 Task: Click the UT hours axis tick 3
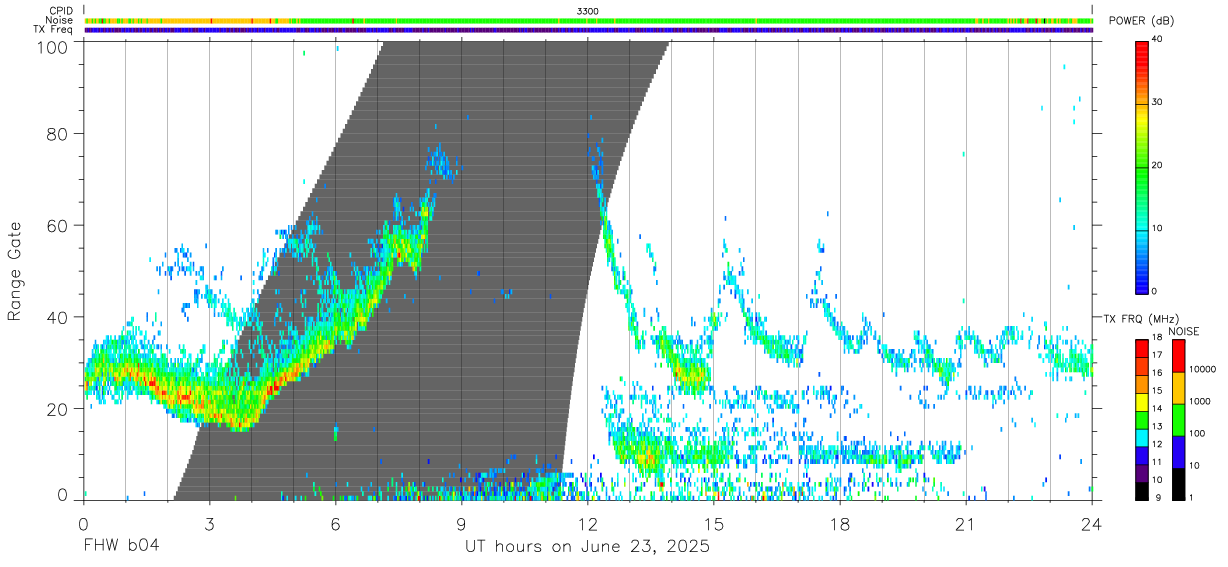click(210, 524)
